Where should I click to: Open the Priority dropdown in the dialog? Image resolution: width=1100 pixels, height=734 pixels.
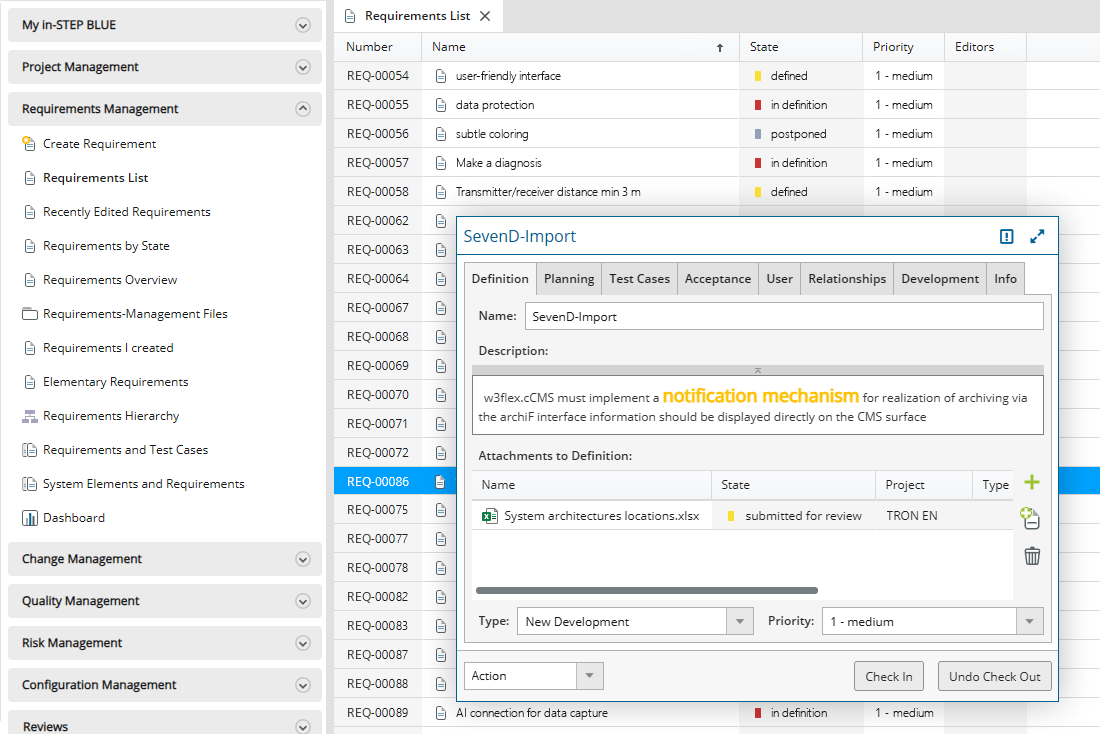click(x=1030, y=621)
